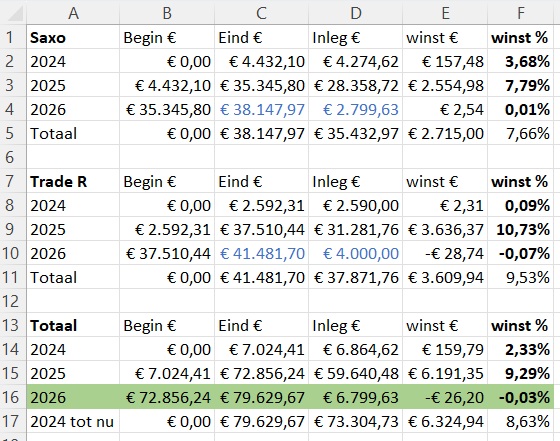Viewport: 560px width, 441px height.
Task: Select row 5 header
Action: (x=13, y=133)
